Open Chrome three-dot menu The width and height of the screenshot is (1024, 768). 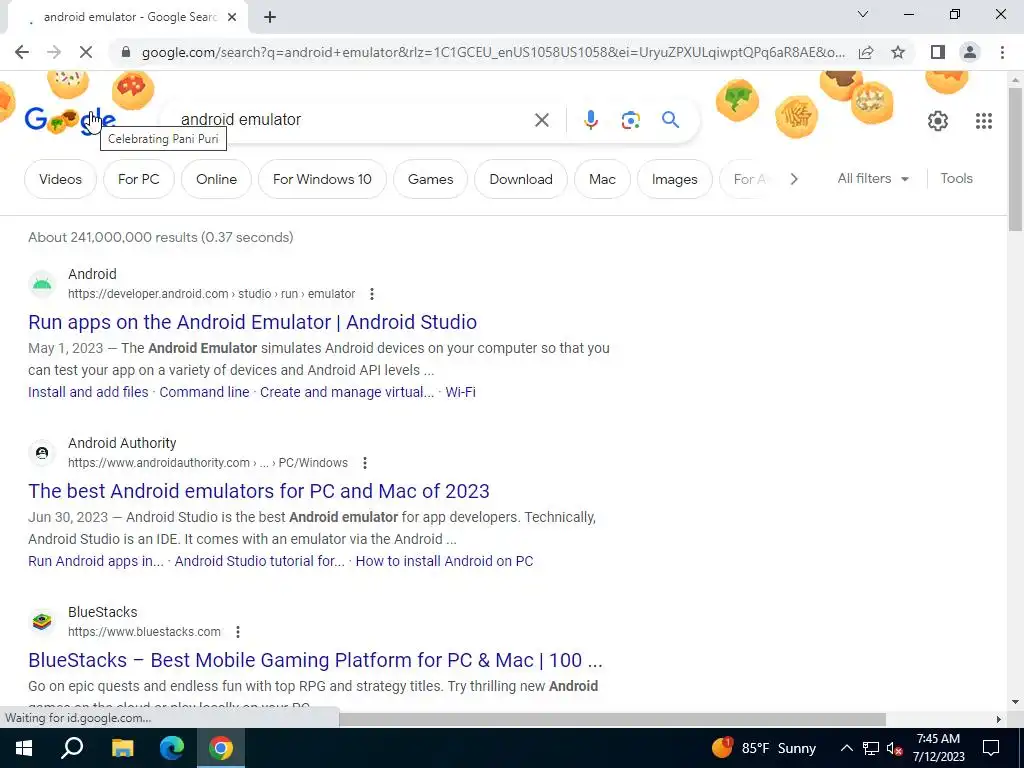pos(1002,52)
